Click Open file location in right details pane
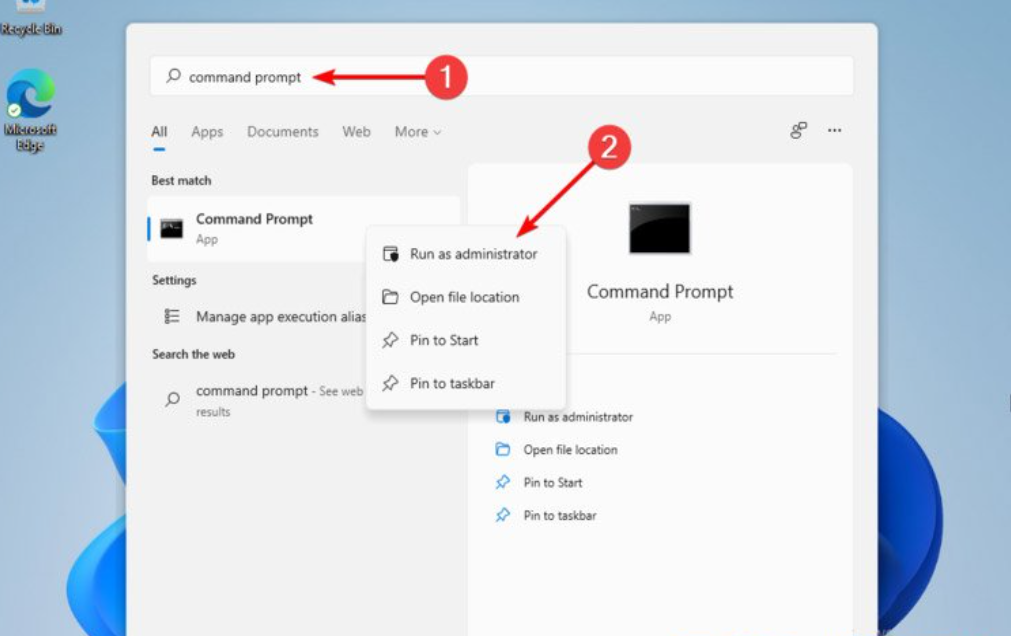This screenshot has width=1011, height=636. pos(570,450)
